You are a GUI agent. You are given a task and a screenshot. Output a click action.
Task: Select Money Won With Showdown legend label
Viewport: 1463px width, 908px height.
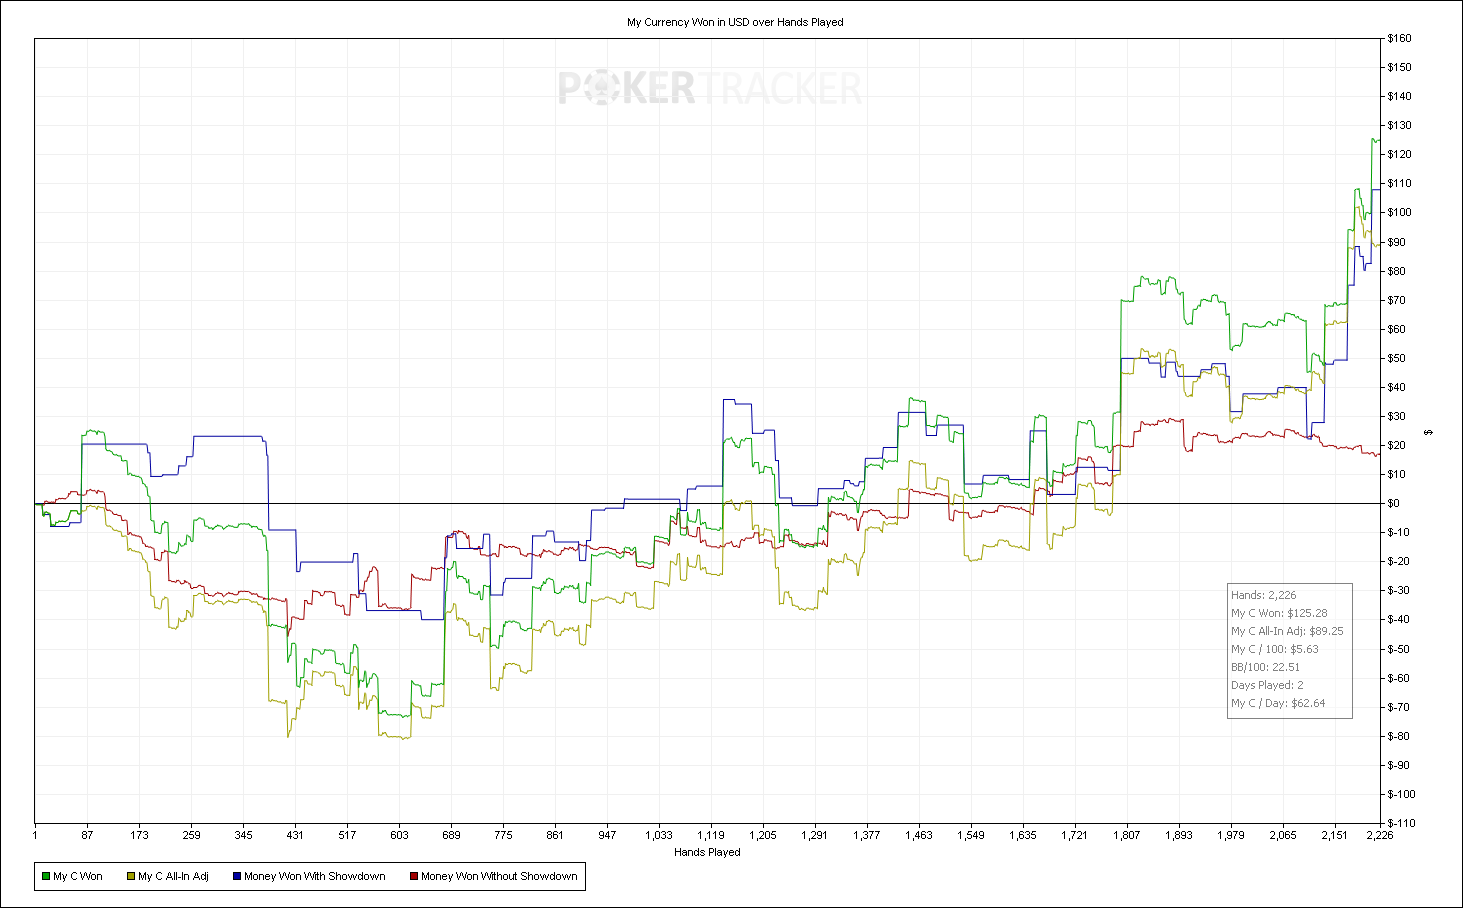pos(315,876)
